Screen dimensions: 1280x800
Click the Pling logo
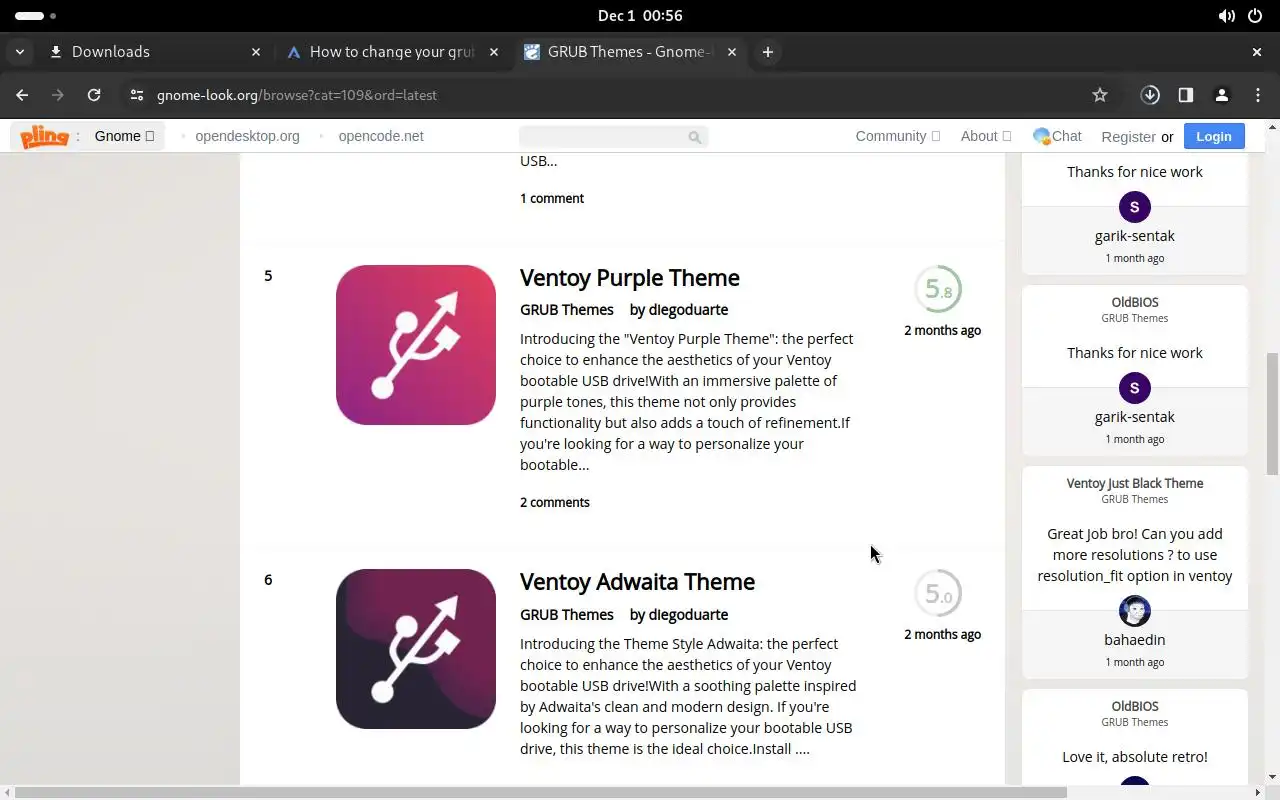pos(45,136)
